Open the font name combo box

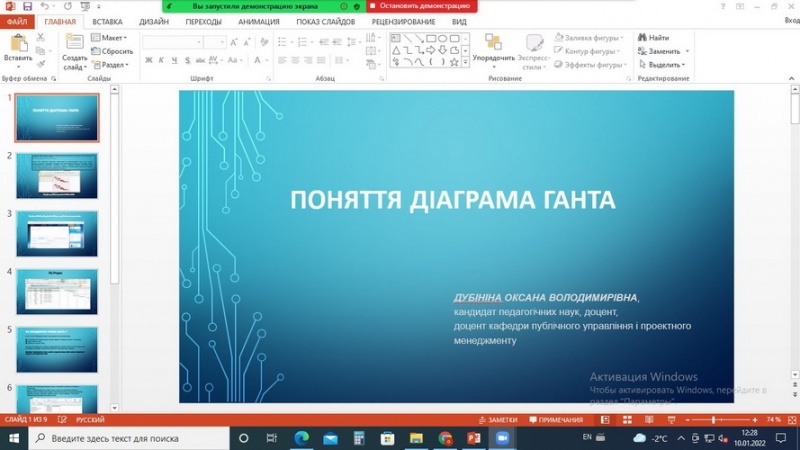[x=172, y=42]
